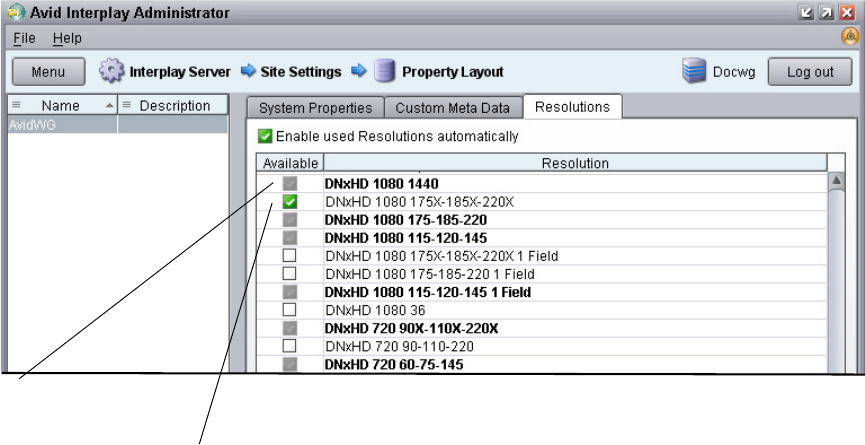Click the DNxHD 1080 1440 checkbox
The image size is (865, 445).
[x=290, y=184]
